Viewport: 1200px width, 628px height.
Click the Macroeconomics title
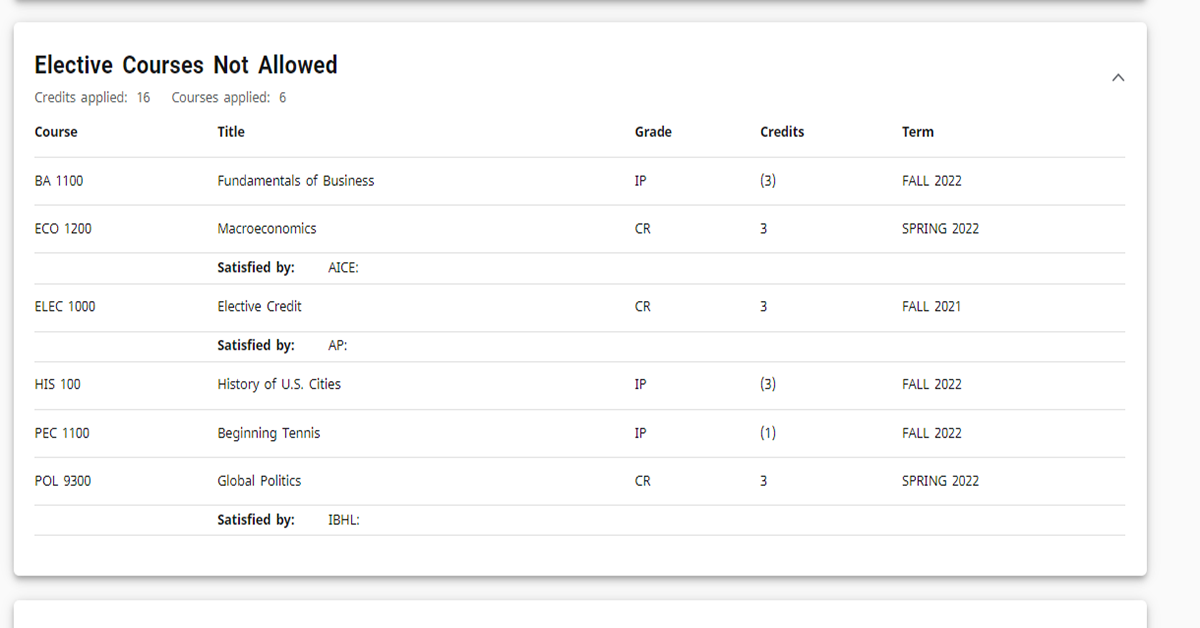[267, 229]
